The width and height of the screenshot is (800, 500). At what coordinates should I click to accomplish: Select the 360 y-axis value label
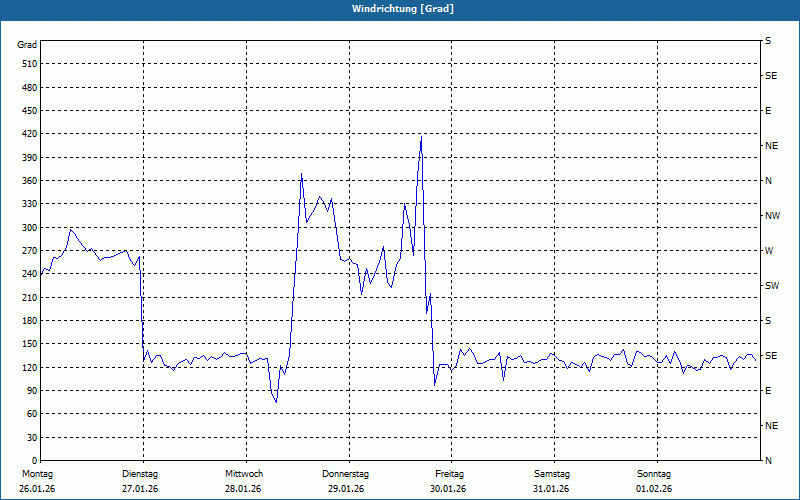point(30,181)
